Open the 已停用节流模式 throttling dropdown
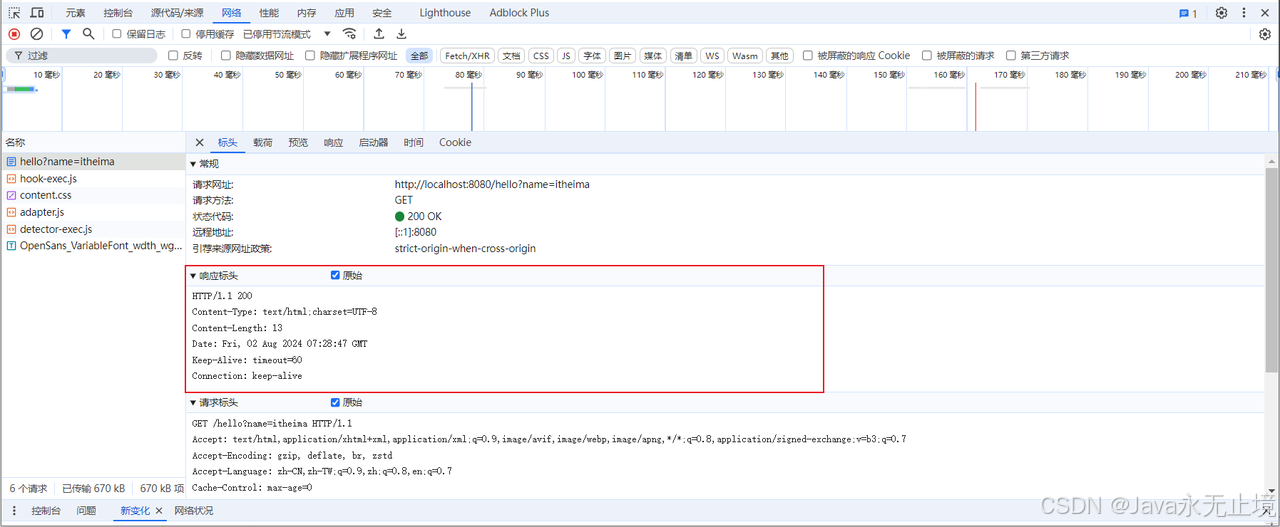1280x527 pixels. pos(286,34)
